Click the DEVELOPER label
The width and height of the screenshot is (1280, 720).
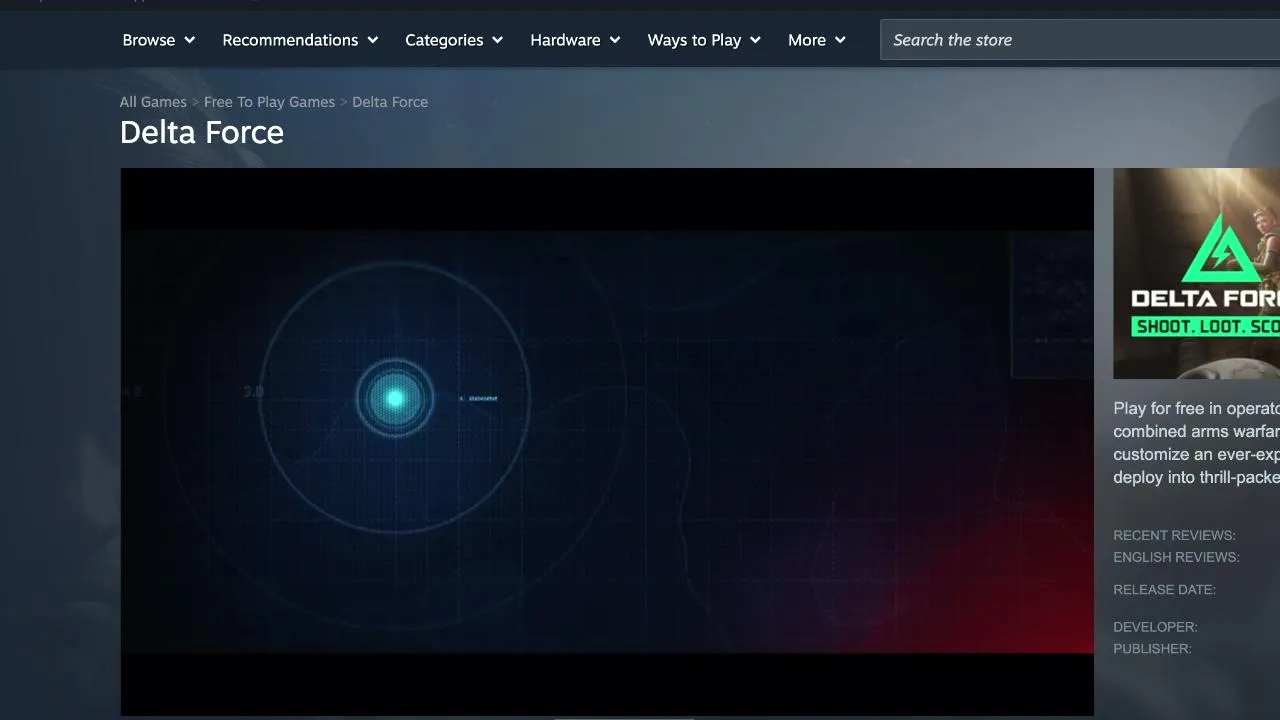[x=1155, y=627]
